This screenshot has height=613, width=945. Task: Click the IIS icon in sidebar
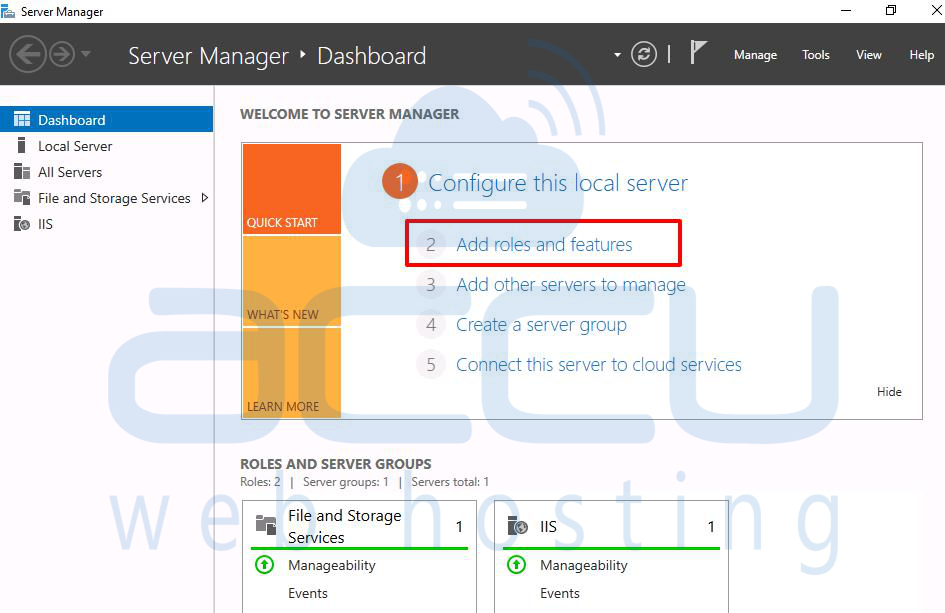22,224
